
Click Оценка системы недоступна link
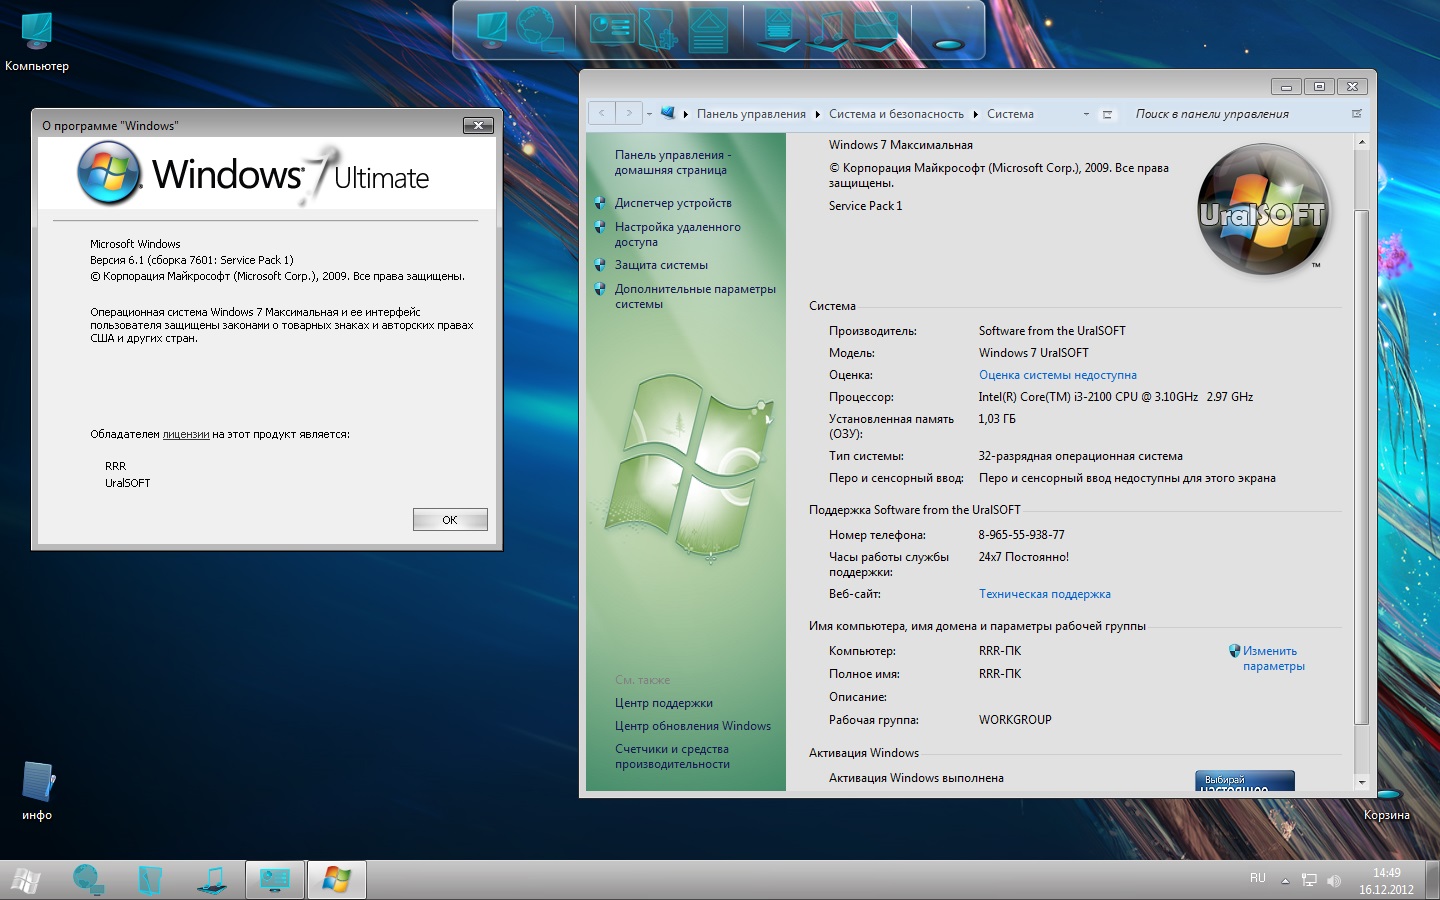[1058, 375]
